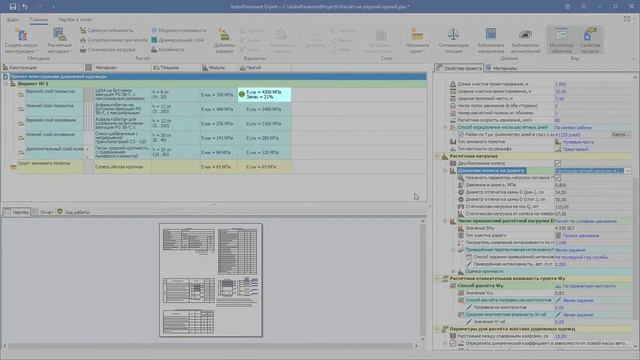Click the Map button in region row

tap(620, 134)
